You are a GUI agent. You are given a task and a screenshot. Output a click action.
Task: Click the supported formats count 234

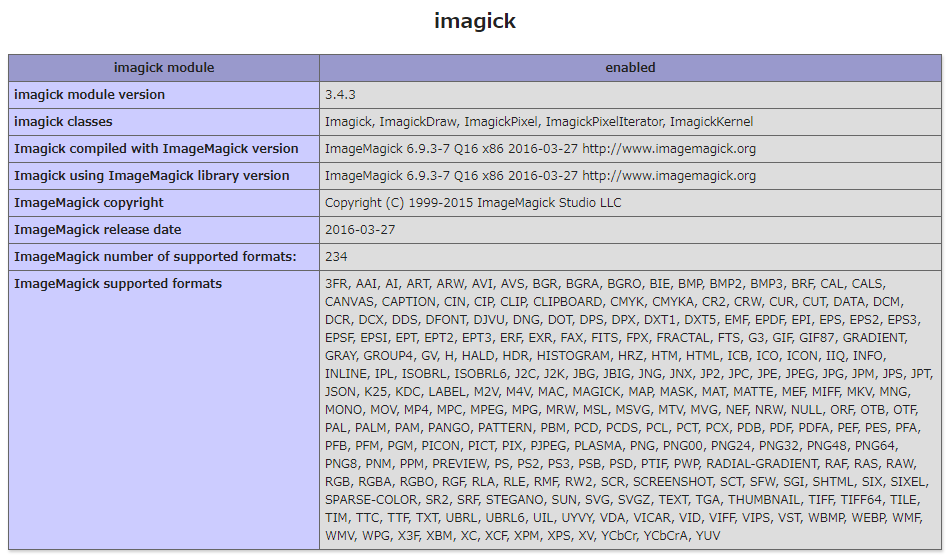(336, 257)
